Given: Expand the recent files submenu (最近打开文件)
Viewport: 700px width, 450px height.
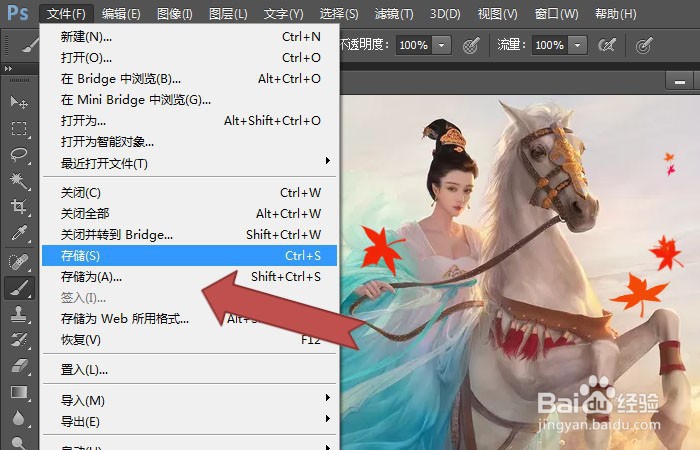Looking at the screenshot, I should click(328, 161).
